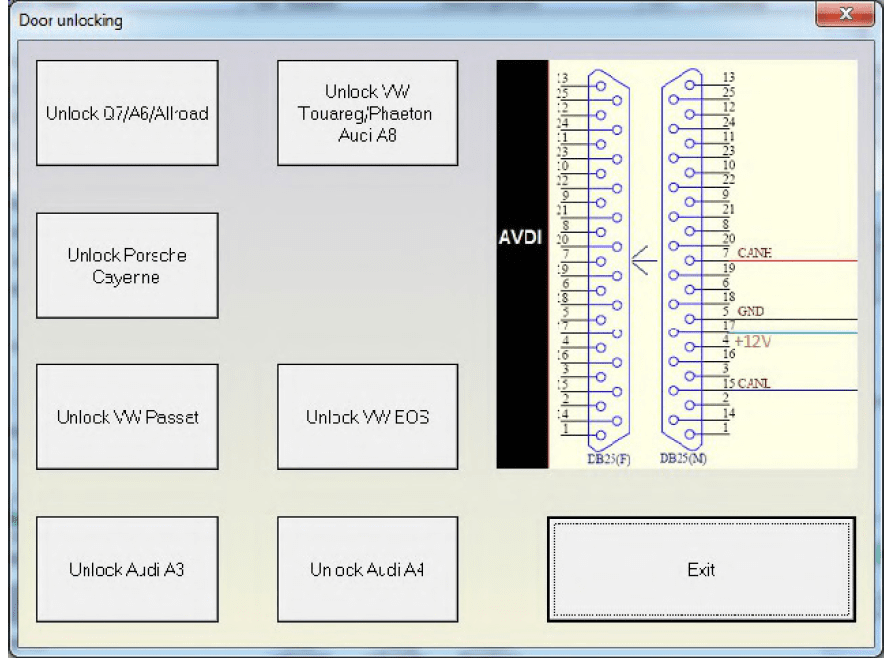Click pin 1 at bottom of DB25(M)
The height and width of the screenshot is (658, 892).
point(726,427)
